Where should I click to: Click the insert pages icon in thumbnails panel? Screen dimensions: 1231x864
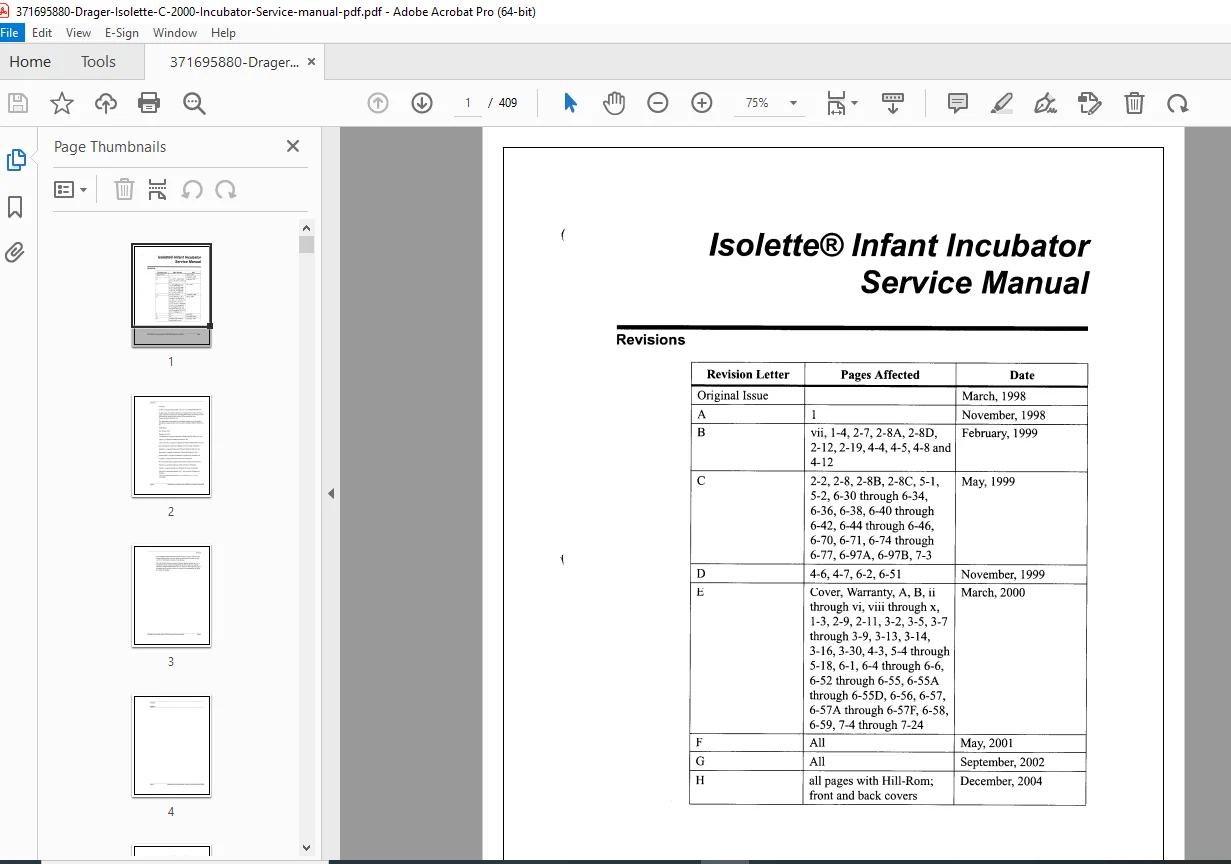point(157,189)
